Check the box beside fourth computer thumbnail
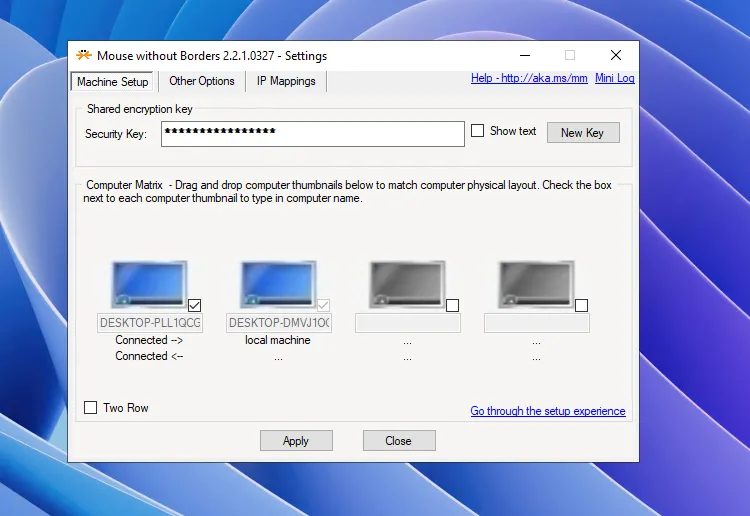 [582, 305]
